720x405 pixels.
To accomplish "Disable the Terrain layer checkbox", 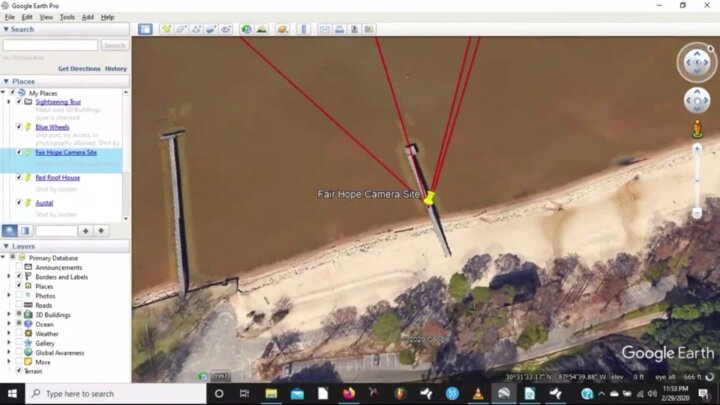I will (x=19, y=371).
